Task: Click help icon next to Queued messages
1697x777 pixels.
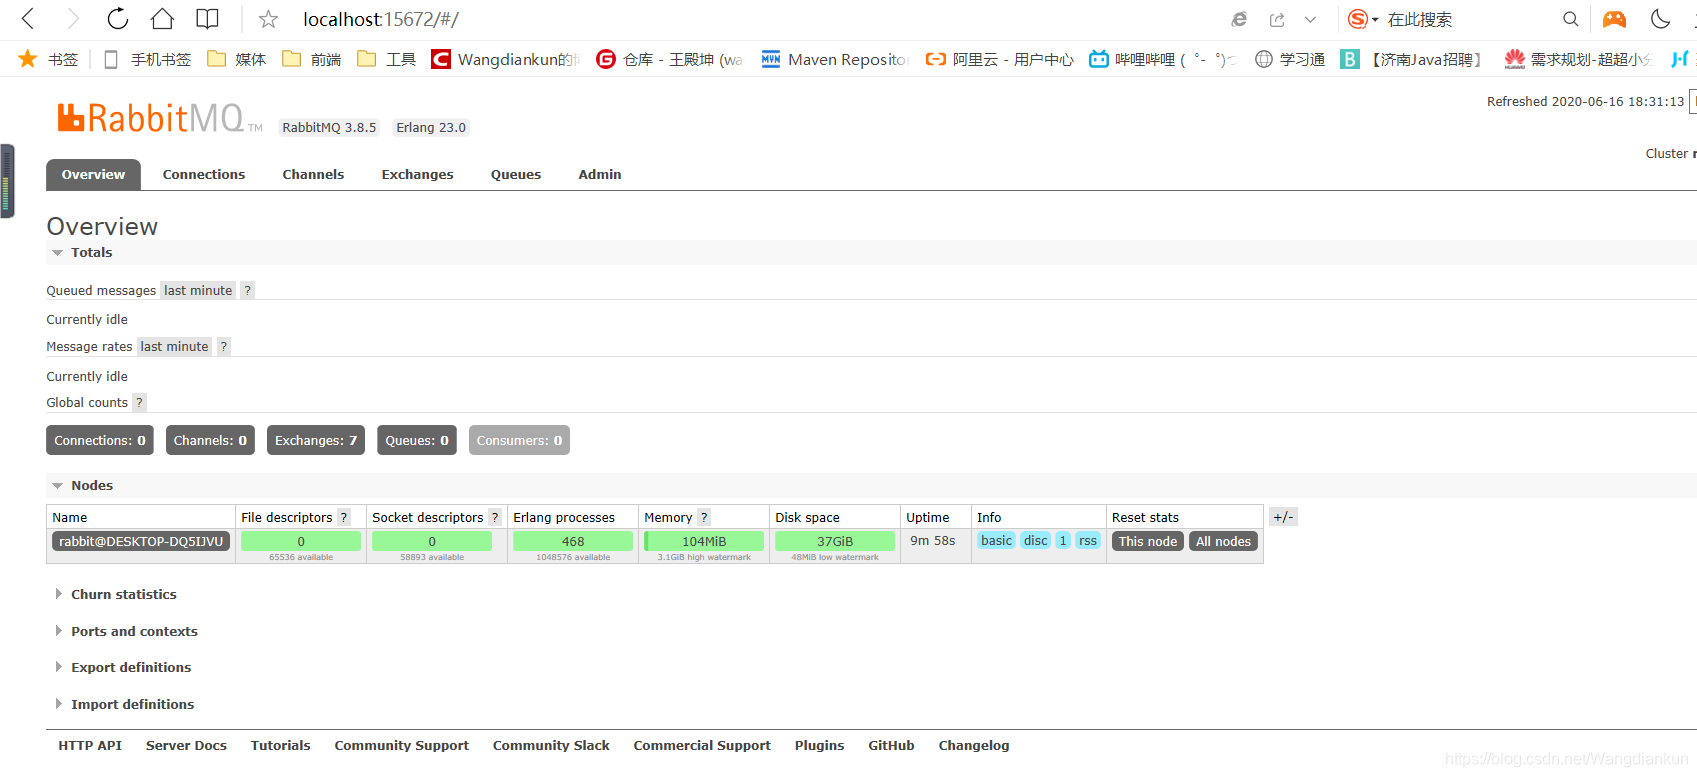Action: click(x=247, y=290)
